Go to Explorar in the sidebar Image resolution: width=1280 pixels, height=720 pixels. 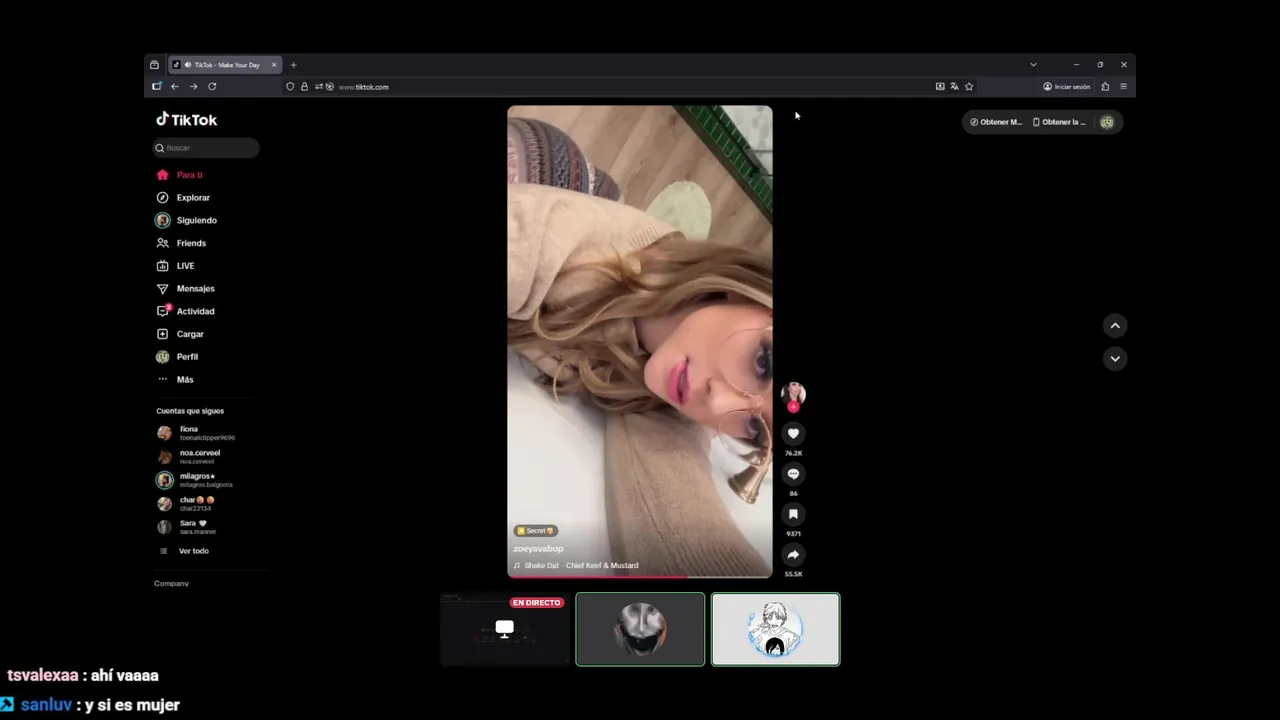[193, 198]
